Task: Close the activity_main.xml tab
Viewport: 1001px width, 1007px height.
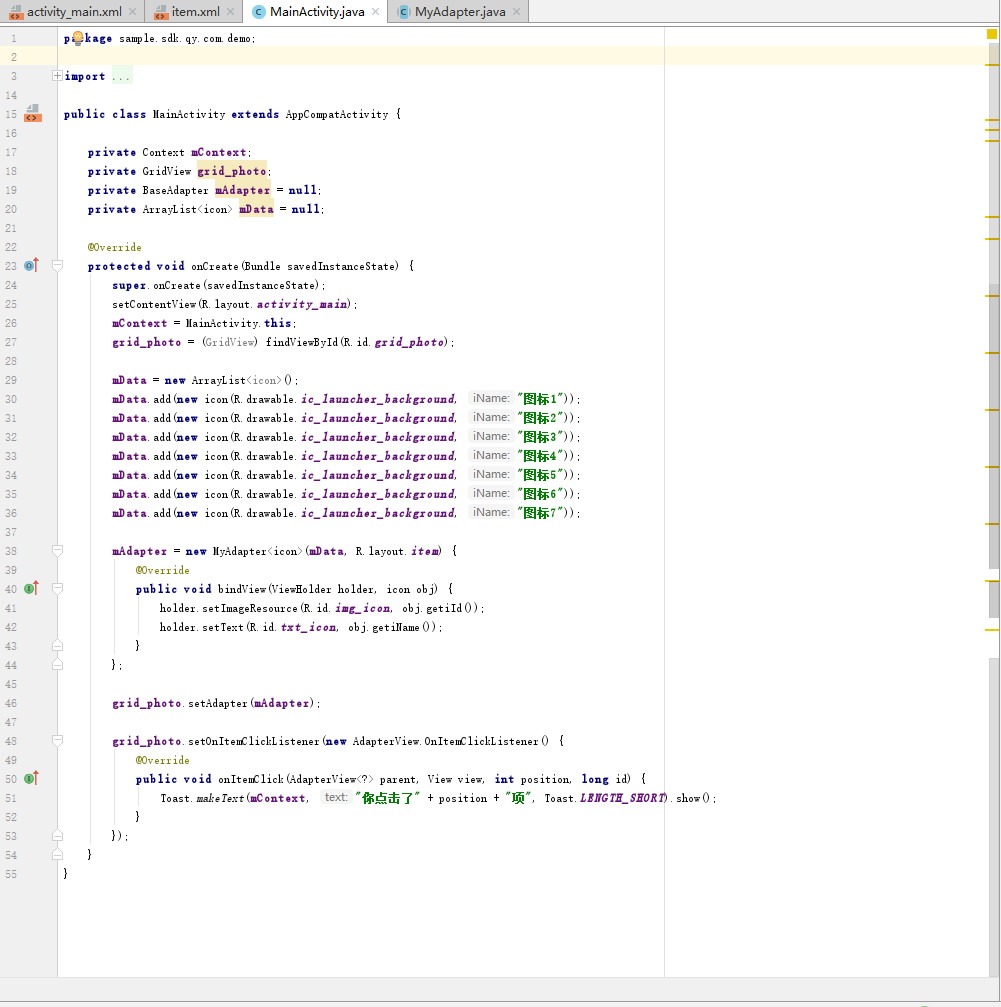Action: coord(133,12)
